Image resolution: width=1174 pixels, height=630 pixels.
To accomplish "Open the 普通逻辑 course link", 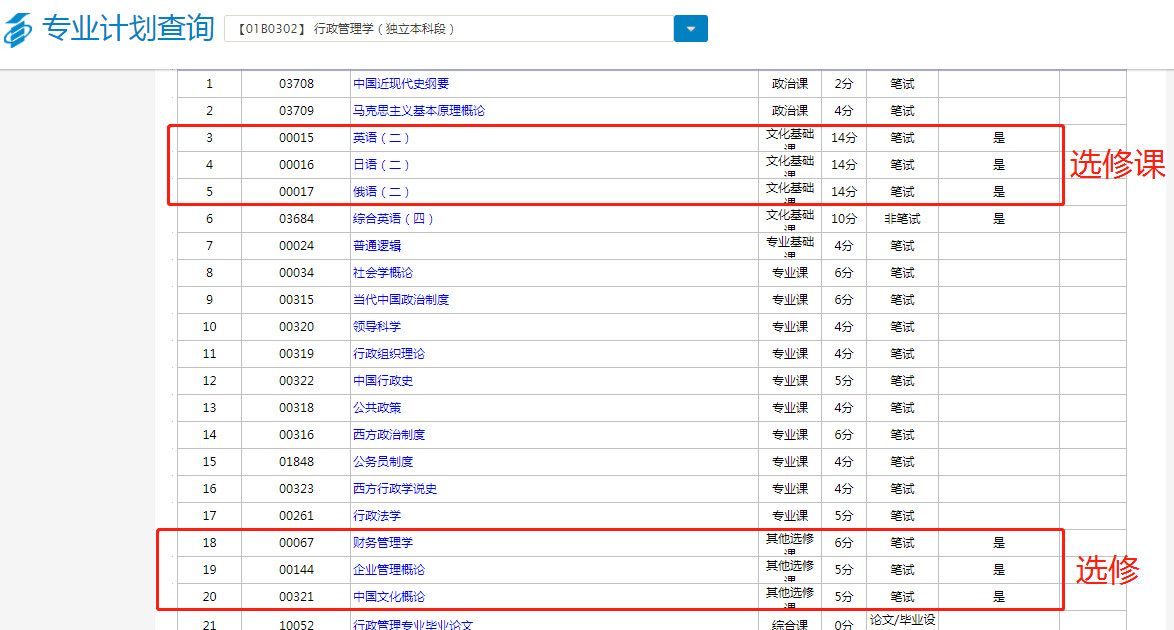I will coord(377,246).
